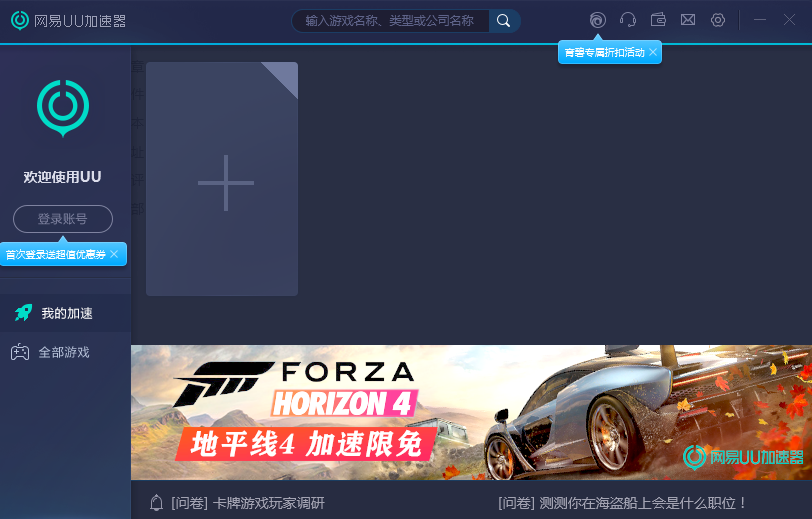This screenshot has height=519, width=812.
Task: Select 全部游戏 in the sidebar
Action: click(65, 353)
